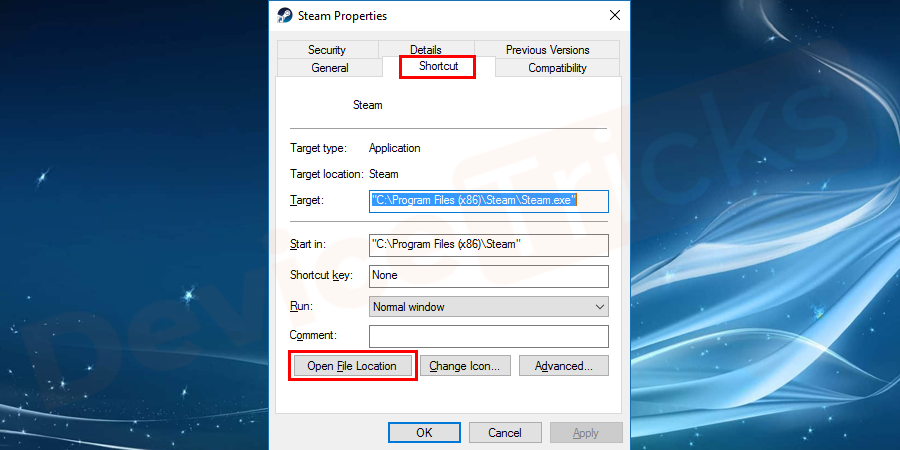Viewport: 900px width, 450px height.
Task: Click the 'Application' target type text
Action: pyautogui.click(x=394, y=148)
